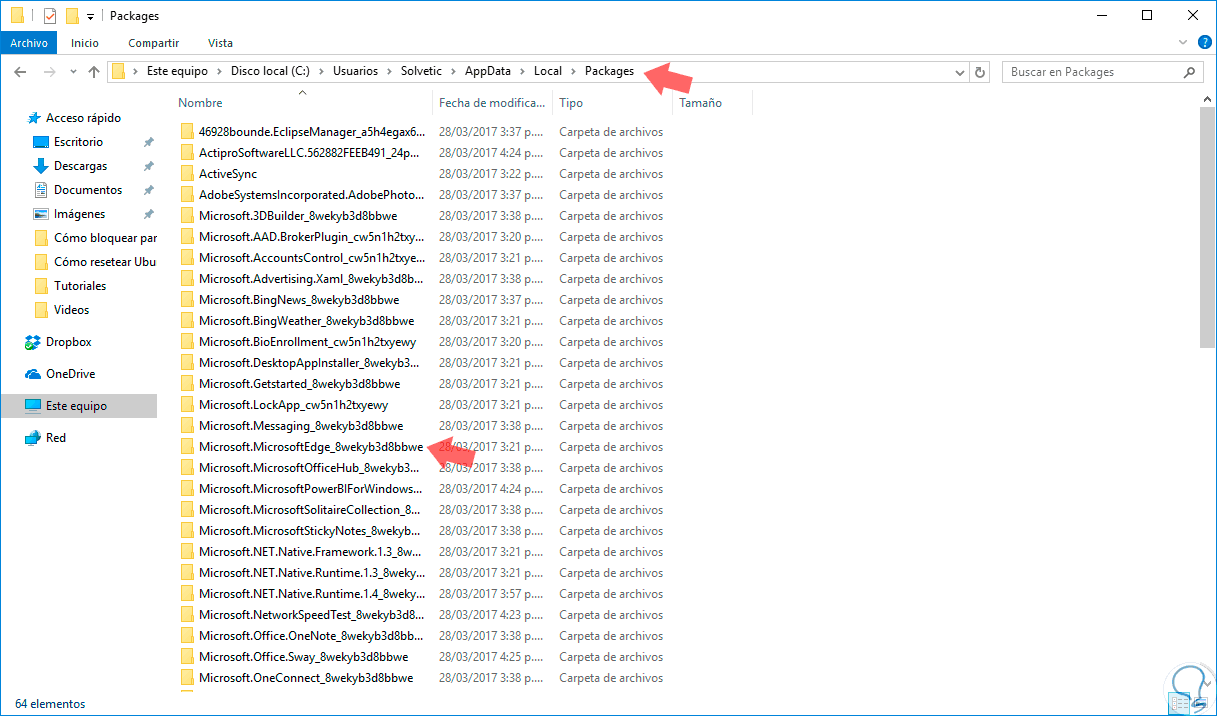Sort by Fecha de modificación column
Screen dimensions: 1217x716
point(493,103)
